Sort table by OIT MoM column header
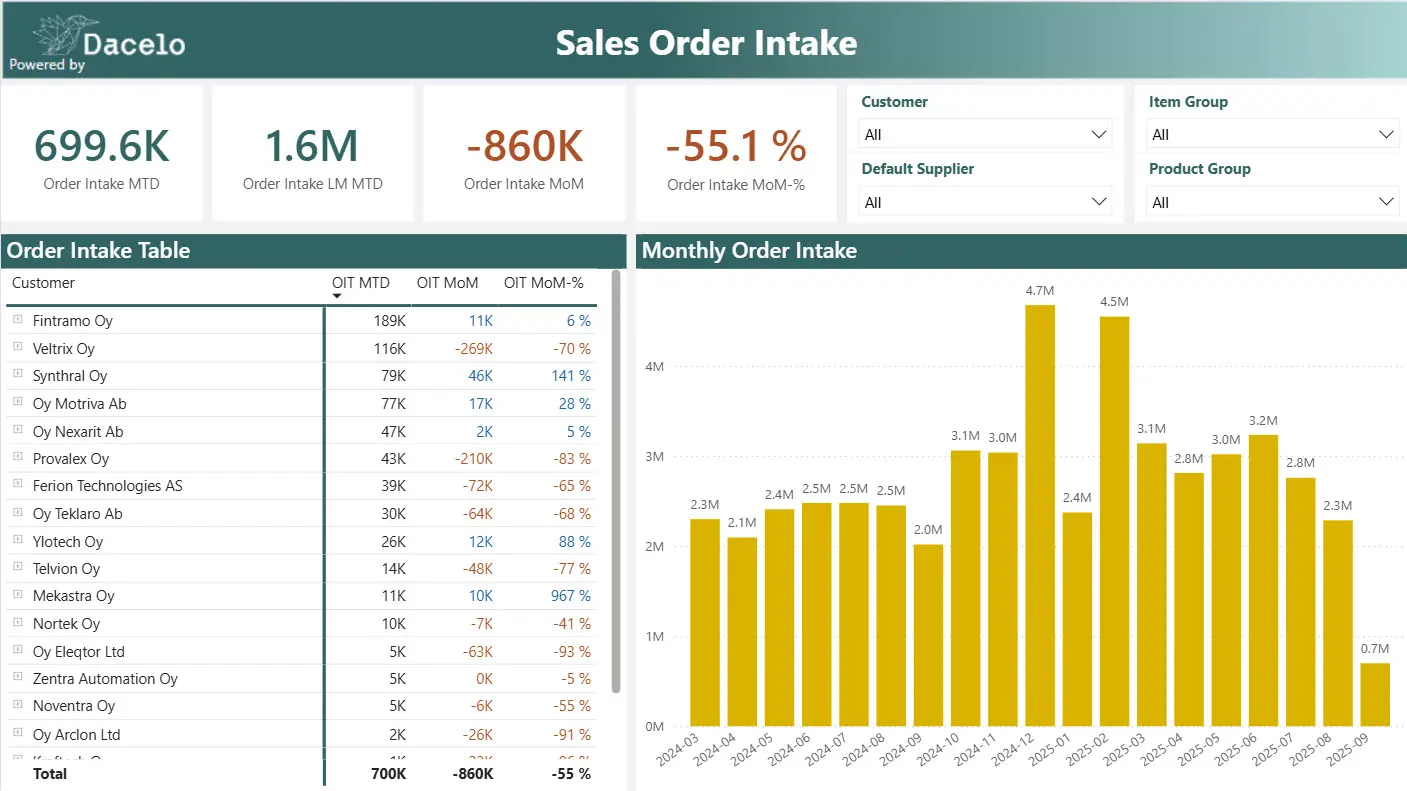 click(447, 283)
